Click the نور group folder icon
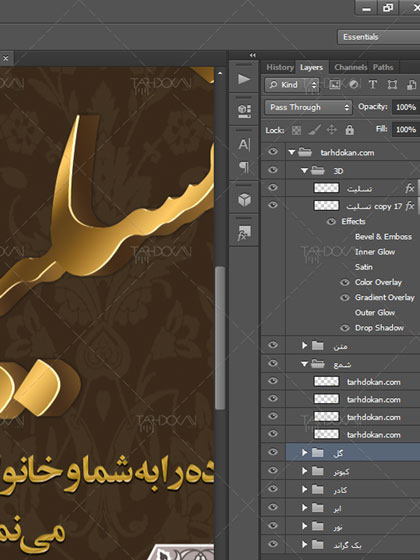The width and height of the screenshot is (420, 560). [318, 526]
